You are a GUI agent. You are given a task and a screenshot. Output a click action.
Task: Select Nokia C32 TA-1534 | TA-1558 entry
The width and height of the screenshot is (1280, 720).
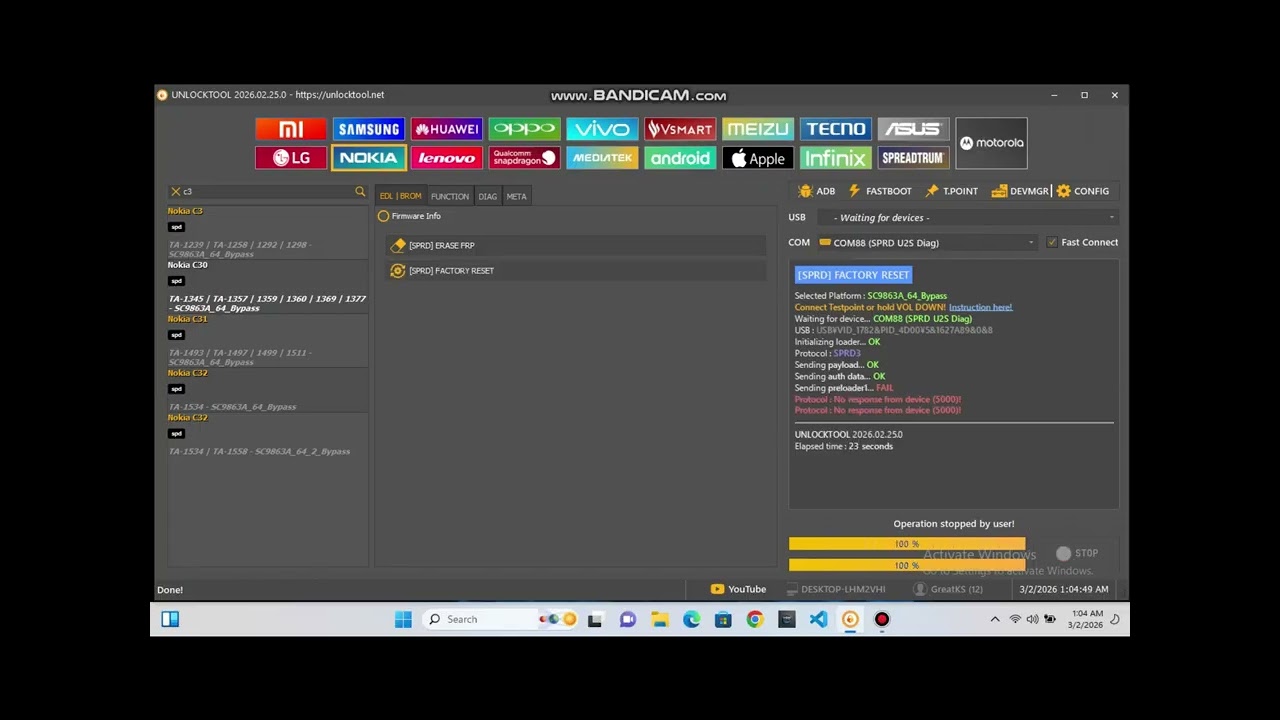[x=267, y=434]
